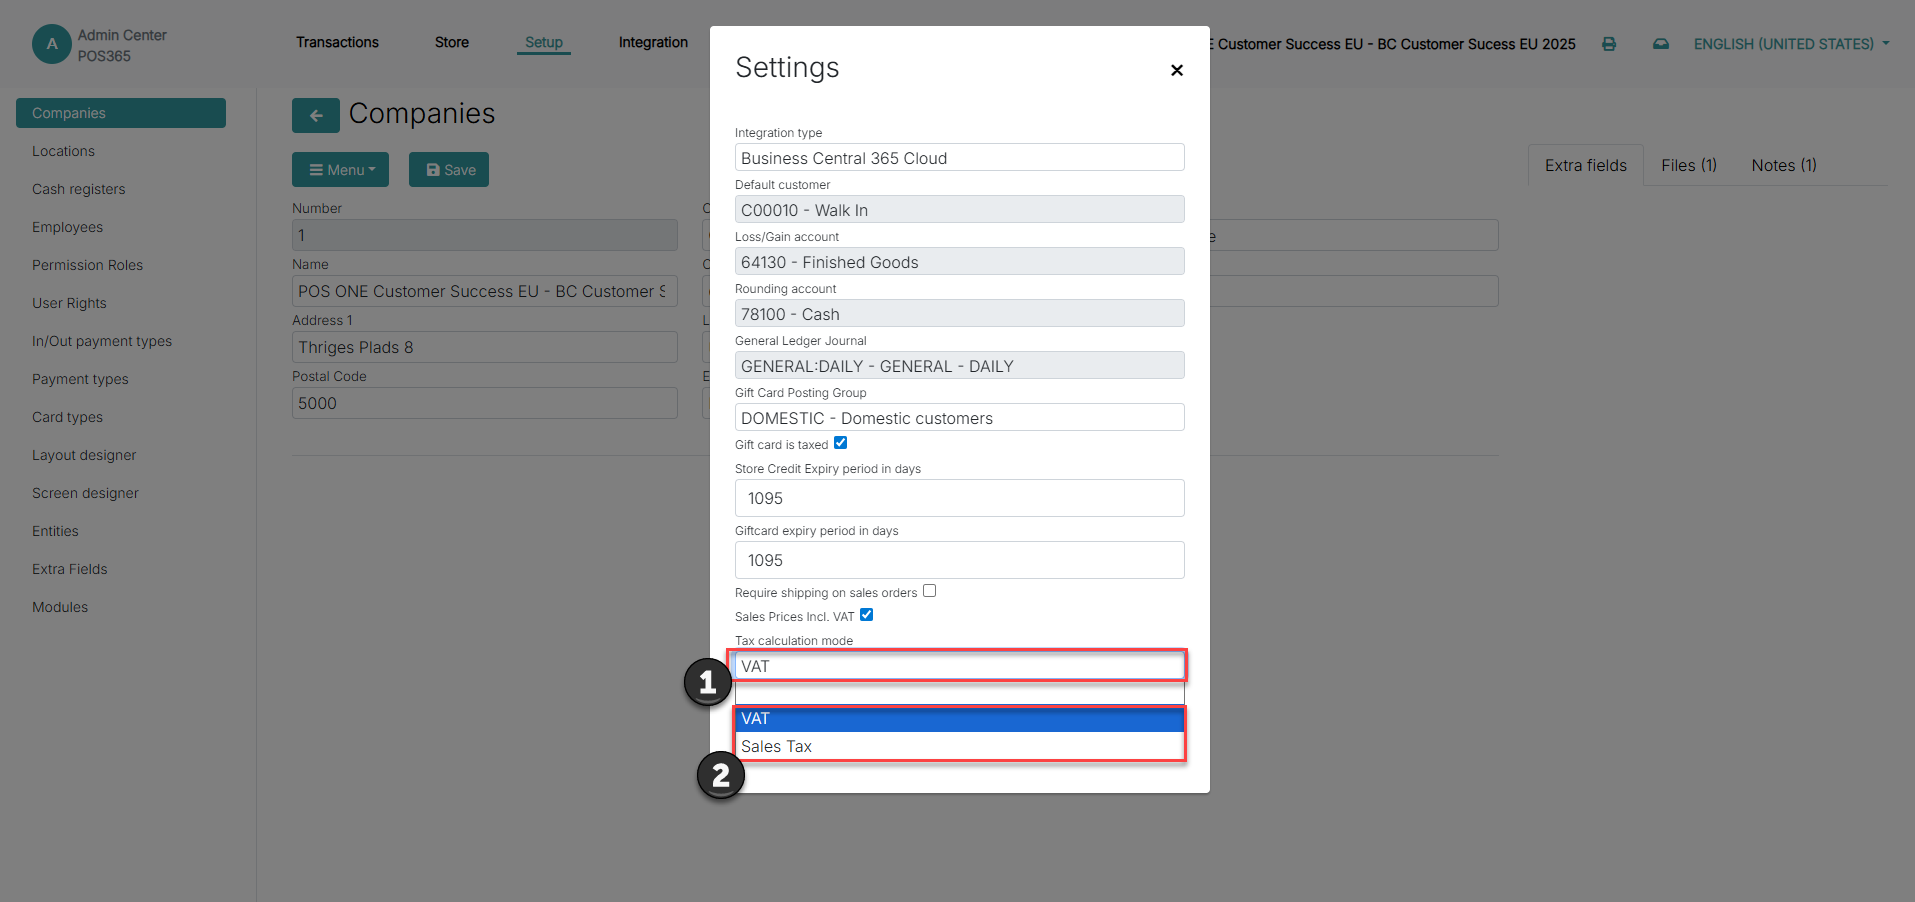Switch to the Files (1) tab

click(x=1688, y=166)
